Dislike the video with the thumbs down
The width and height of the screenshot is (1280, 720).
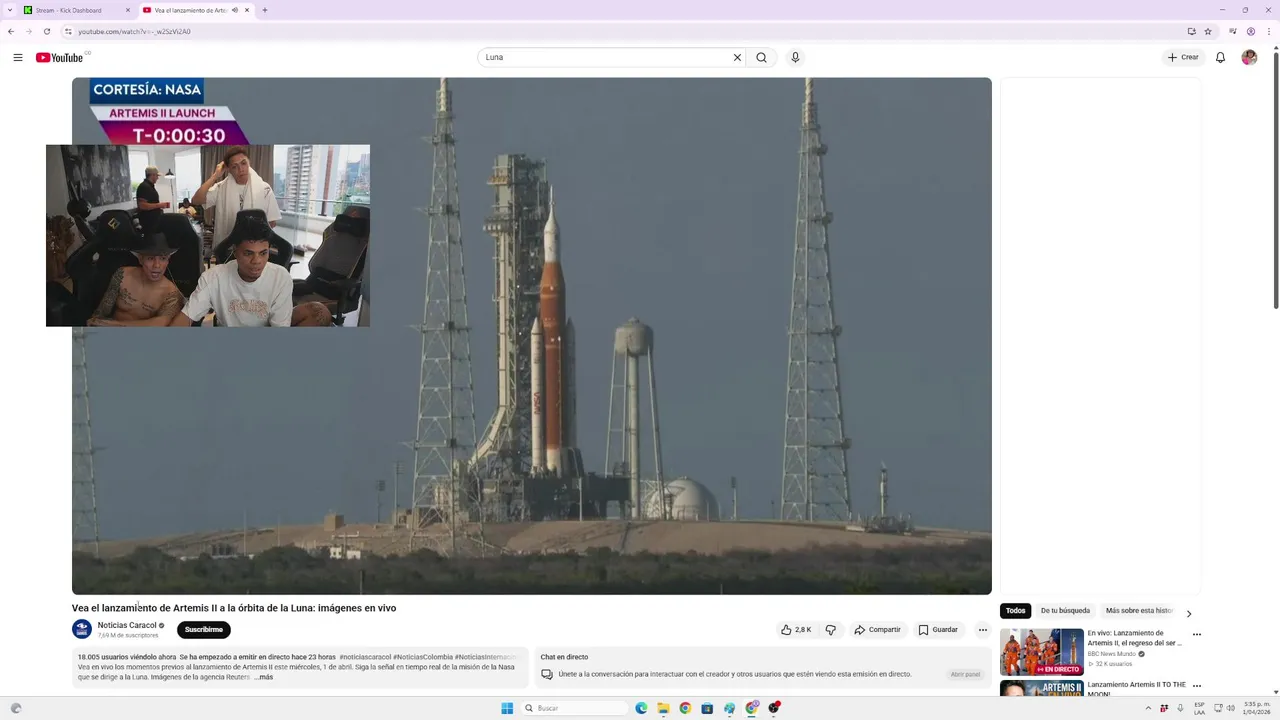click(x=830, y=630)
